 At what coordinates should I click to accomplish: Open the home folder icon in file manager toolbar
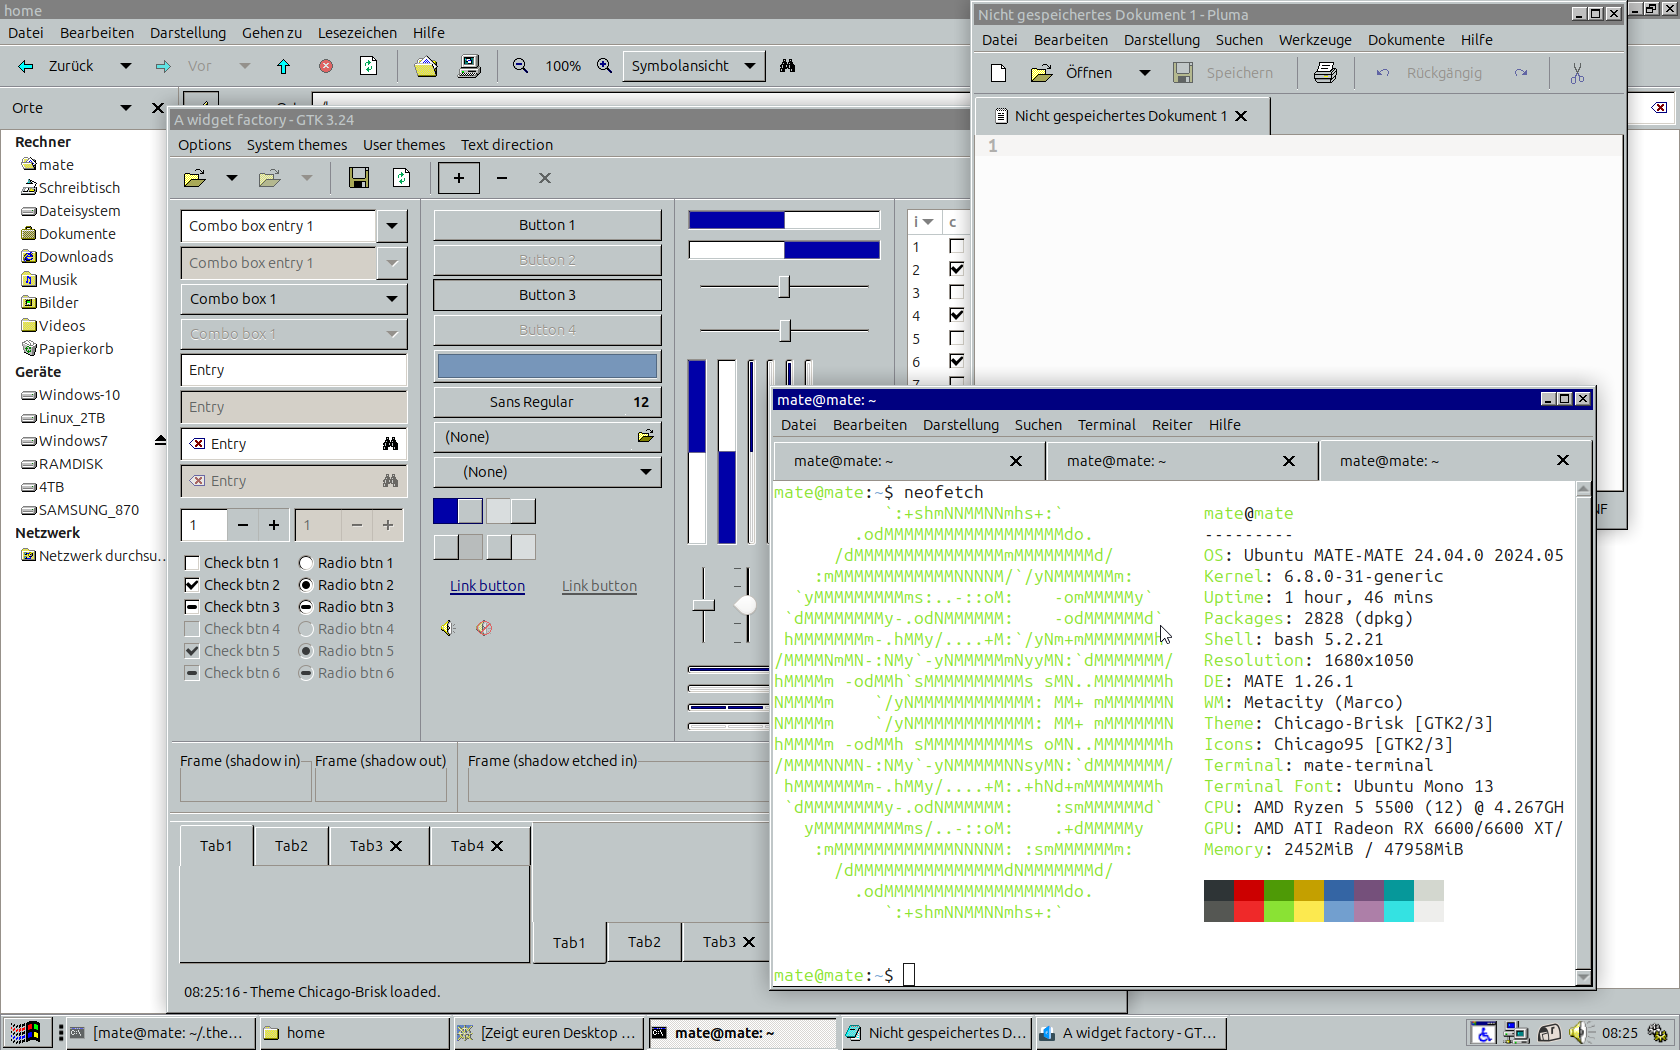point(426,66)
